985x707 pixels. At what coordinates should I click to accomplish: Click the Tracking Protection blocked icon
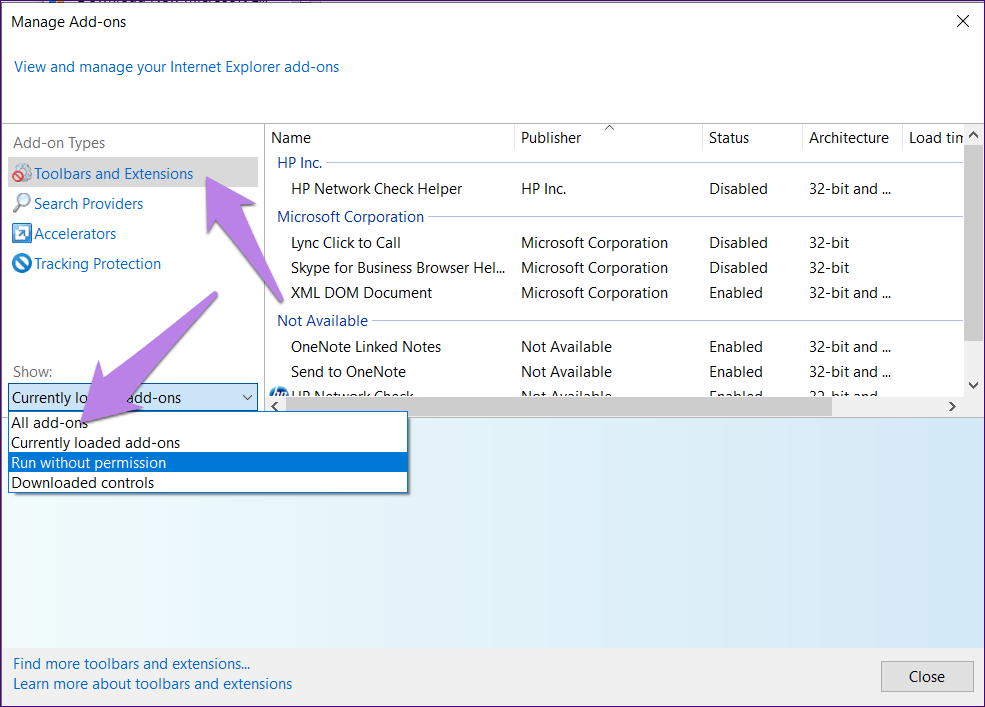pos(21,264)
